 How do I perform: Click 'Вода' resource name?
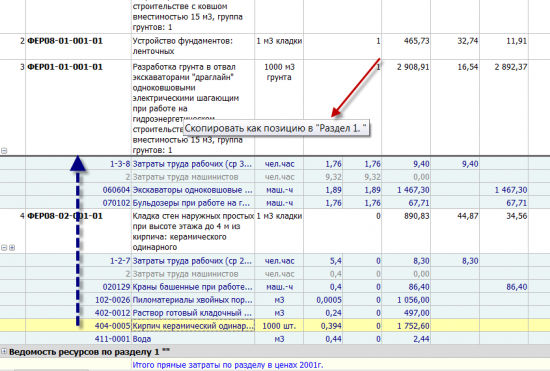coord(142,339)
